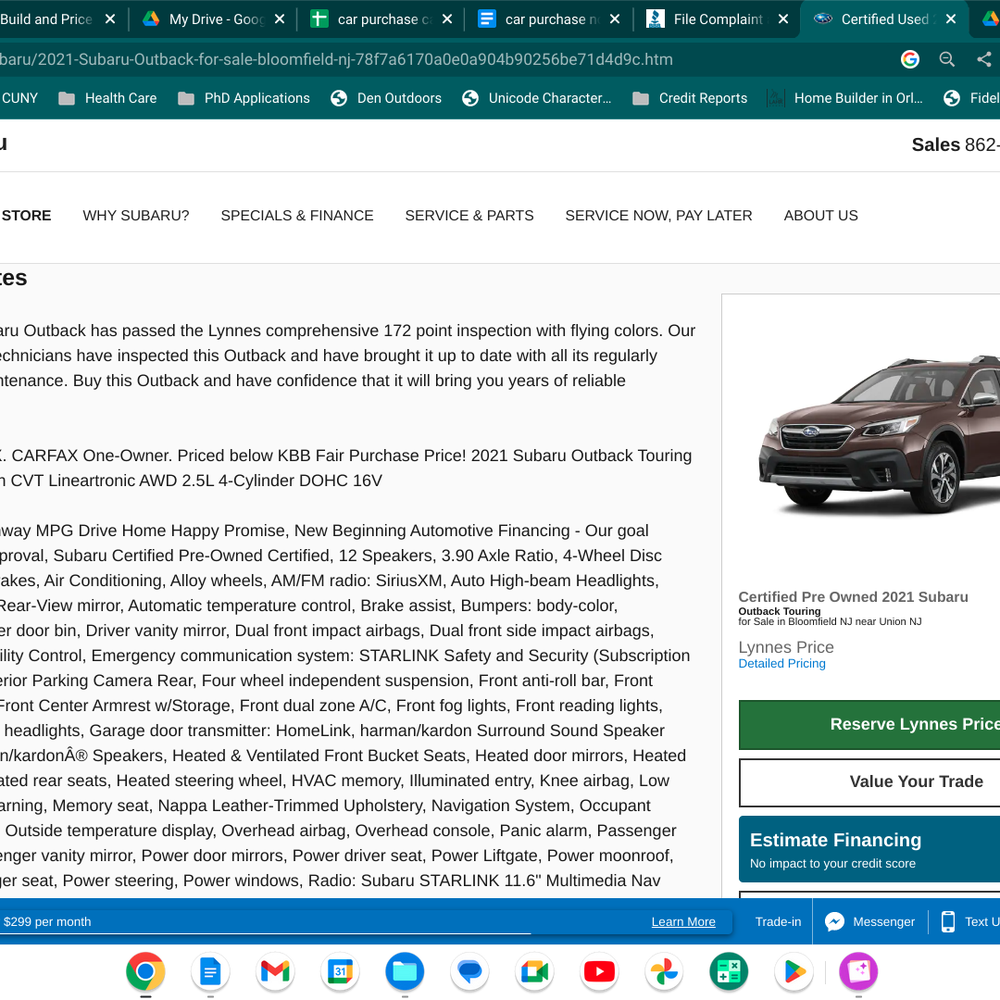Screen dimensions: 1000x1000
Task: Open YouTube from the shelf
Action: tap(599, 971)
